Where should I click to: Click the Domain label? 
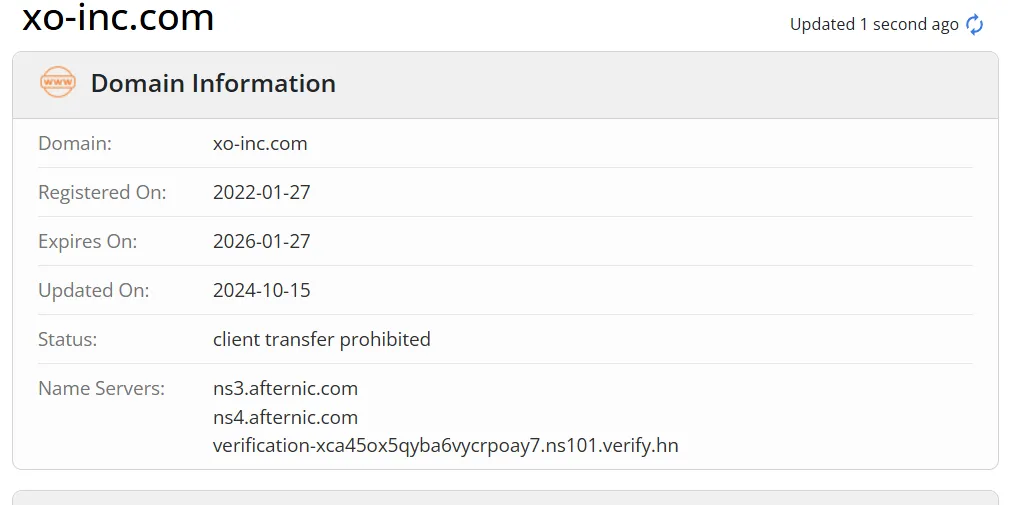coord(75,143)
